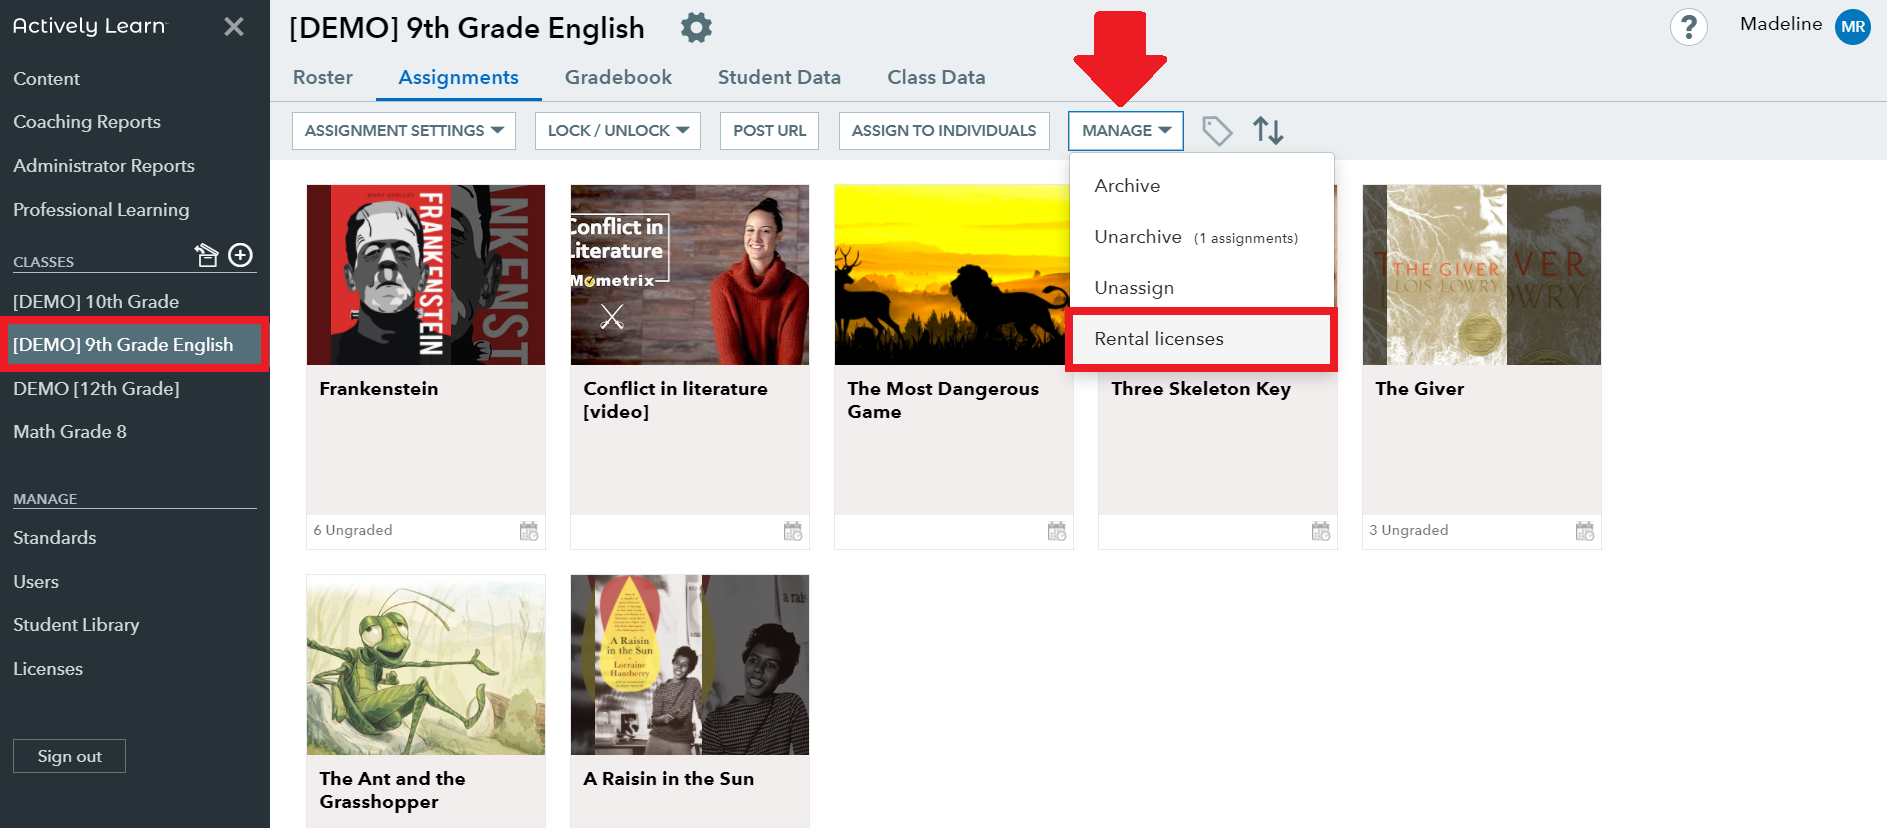
Task: Open Content in sidebar
Action: [x=46, y=79]
